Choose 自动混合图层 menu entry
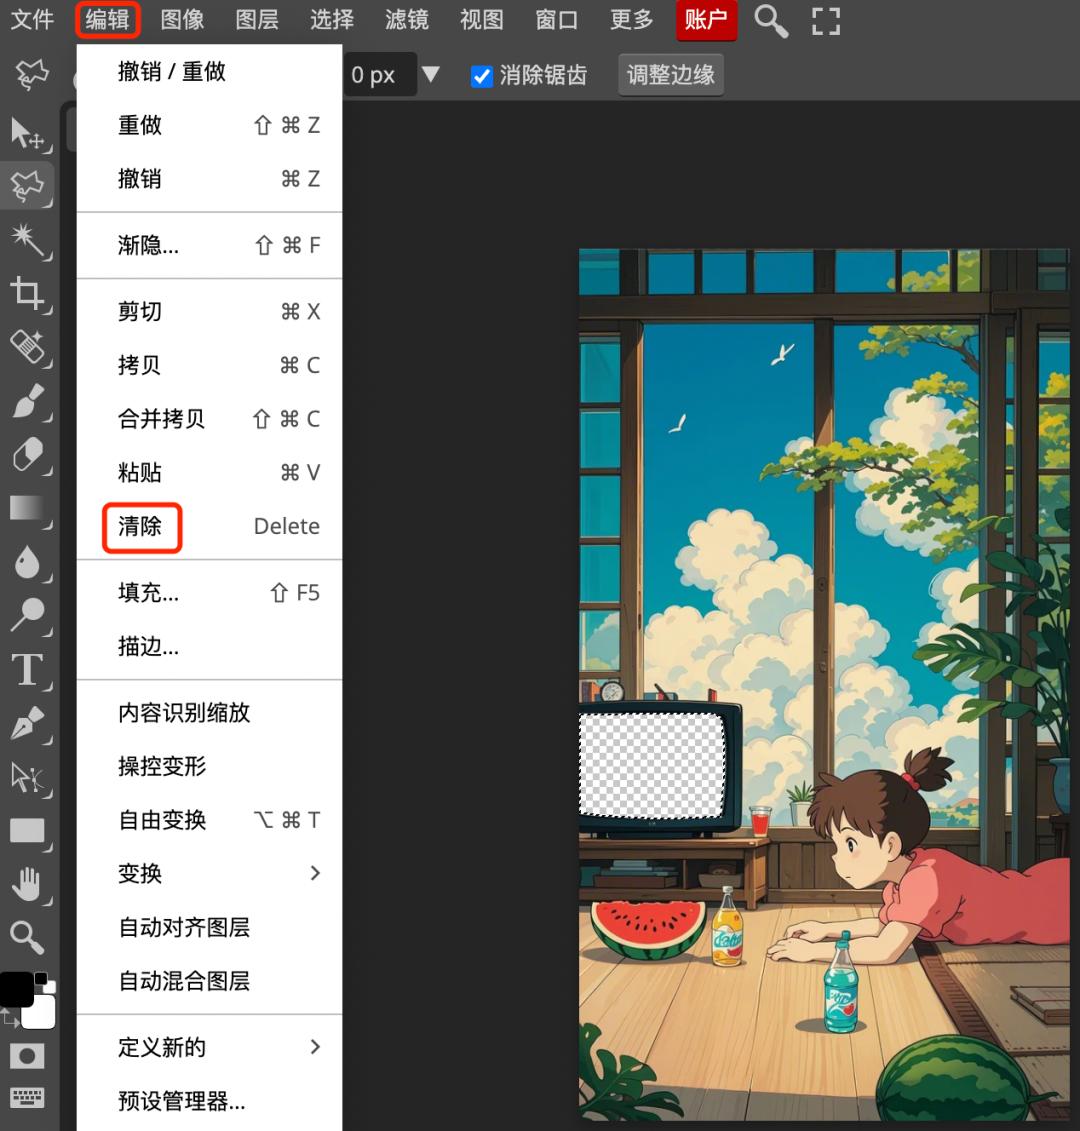The image size is (1080, 1131). click(209, 981)
